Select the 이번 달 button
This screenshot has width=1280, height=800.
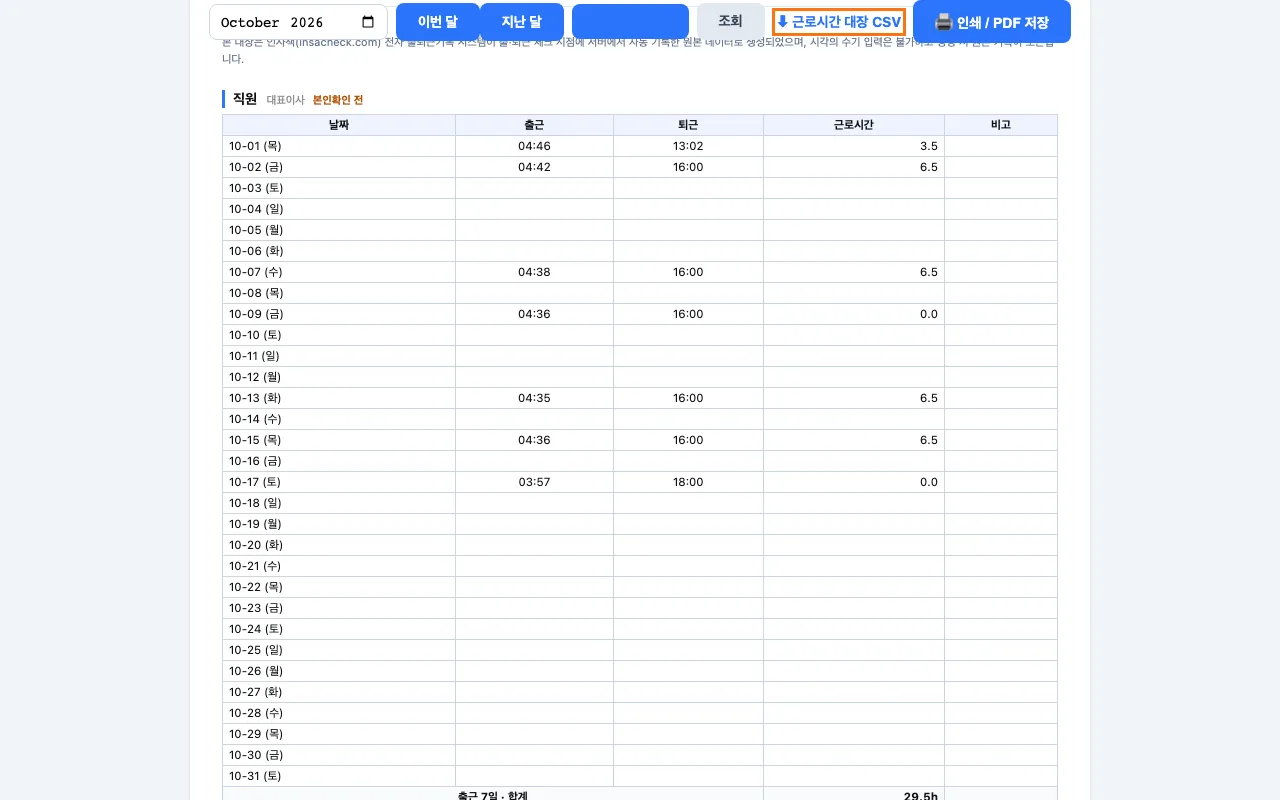pyautogui.click(x=437, y=21)
